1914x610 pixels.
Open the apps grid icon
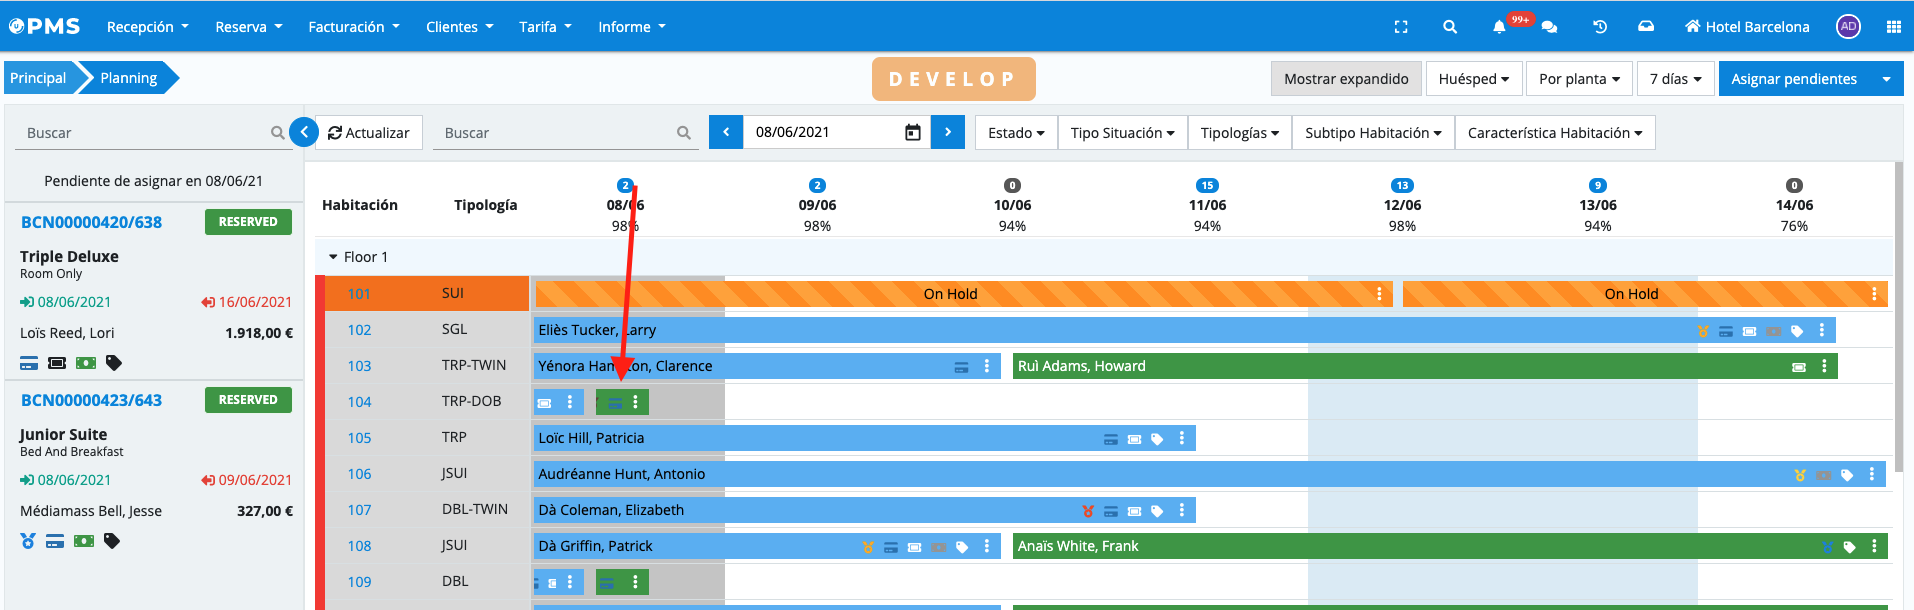1893,27
